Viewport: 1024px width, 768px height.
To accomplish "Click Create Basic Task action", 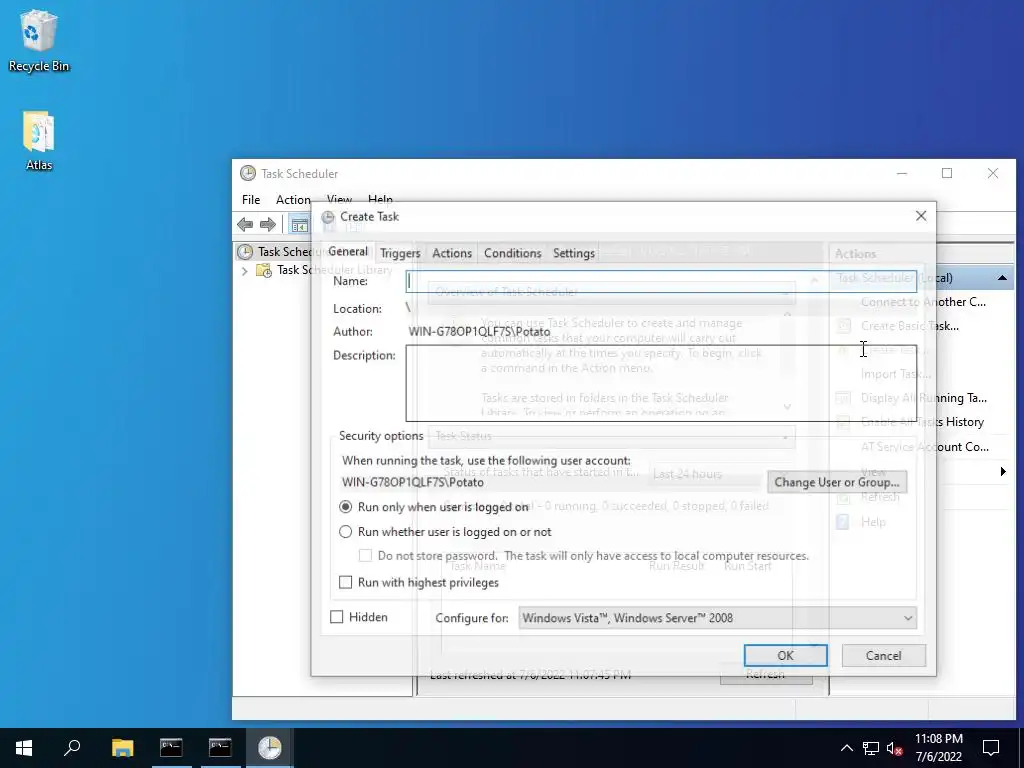I will click(910, 326).
